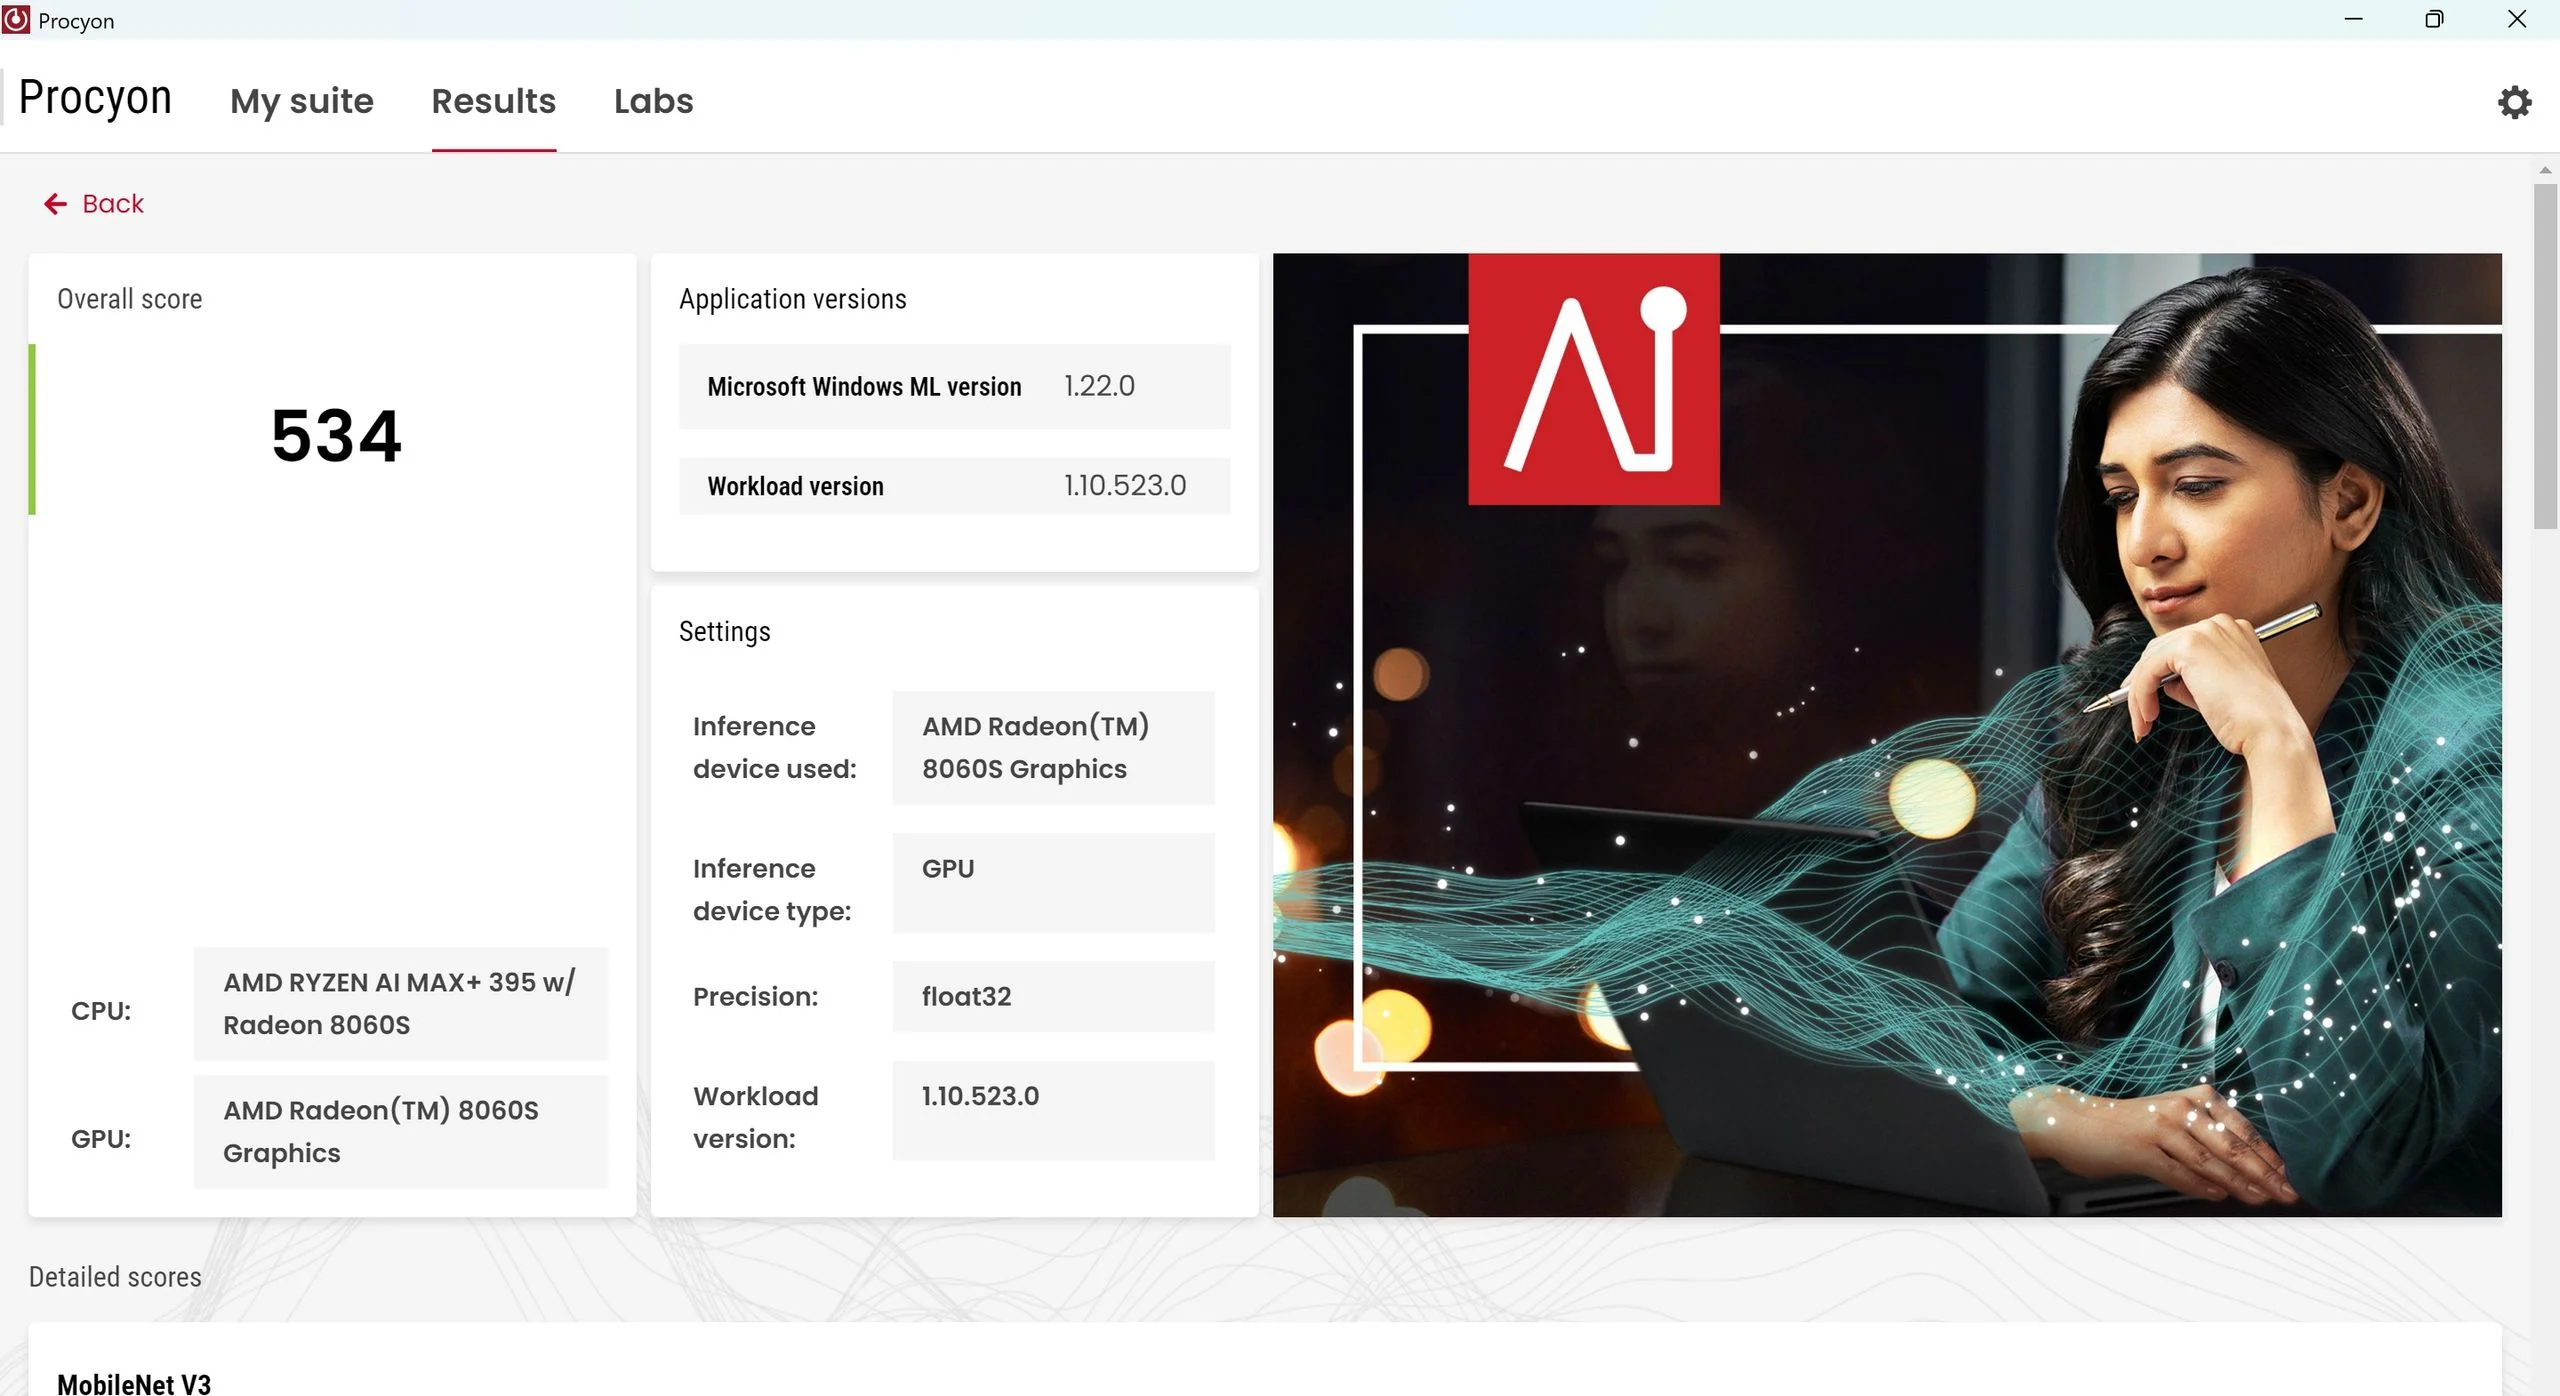Minimize the Procyon window
Screen dimensions: 2560x1396
[2353, 20]
